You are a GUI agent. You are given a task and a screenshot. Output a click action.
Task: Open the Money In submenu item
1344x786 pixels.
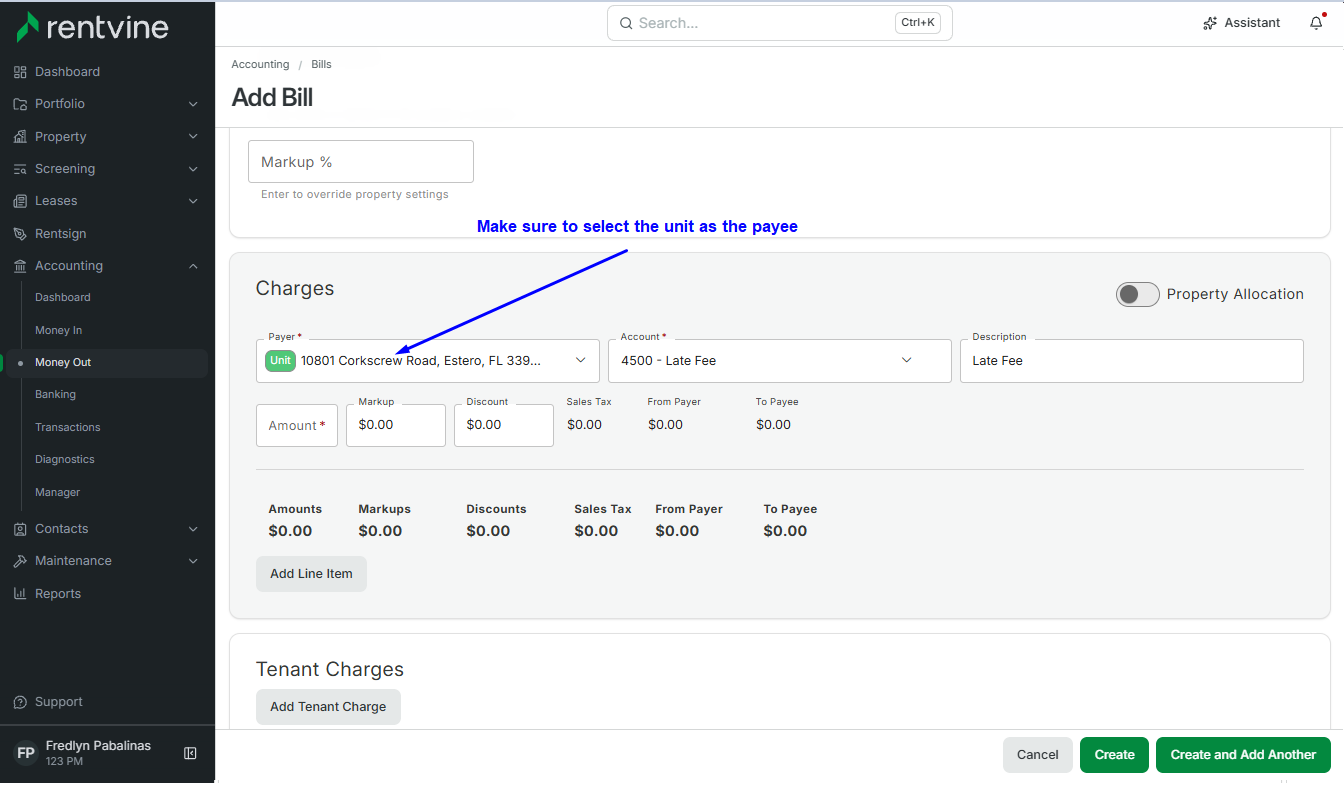point(59,330)
